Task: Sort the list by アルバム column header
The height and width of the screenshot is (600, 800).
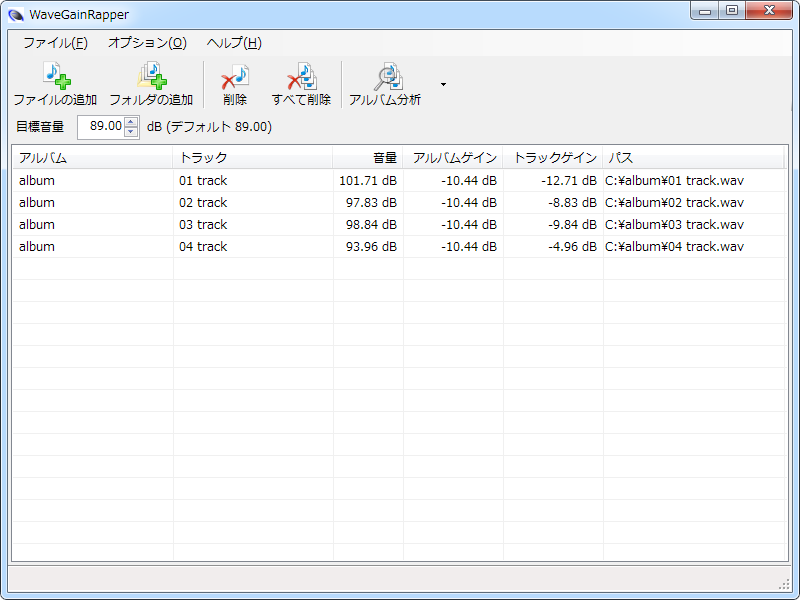Action: 92,158
